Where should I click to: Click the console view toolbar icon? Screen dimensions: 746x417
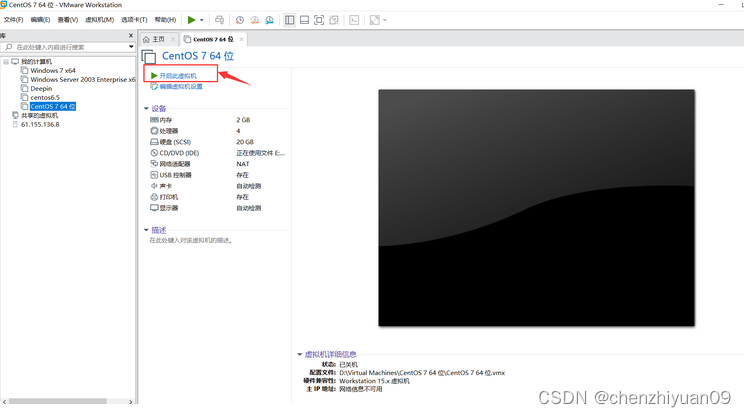[x=354, y=20]
